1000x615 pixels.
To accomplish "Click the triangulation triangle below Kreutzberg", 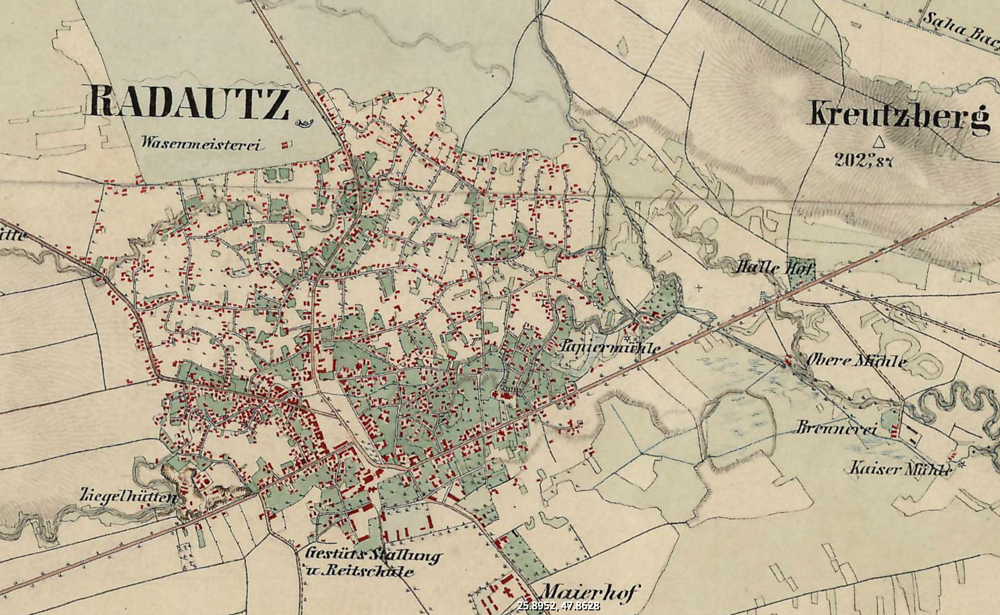I will point(879,141).
